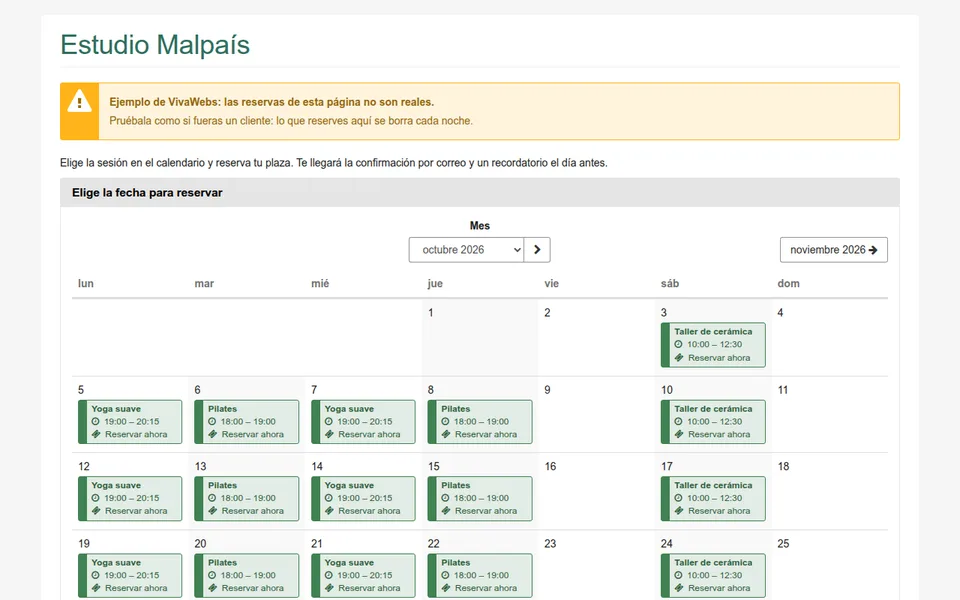Open Taller de cerámica on day 3
The image size is (960, 600).
713,345
